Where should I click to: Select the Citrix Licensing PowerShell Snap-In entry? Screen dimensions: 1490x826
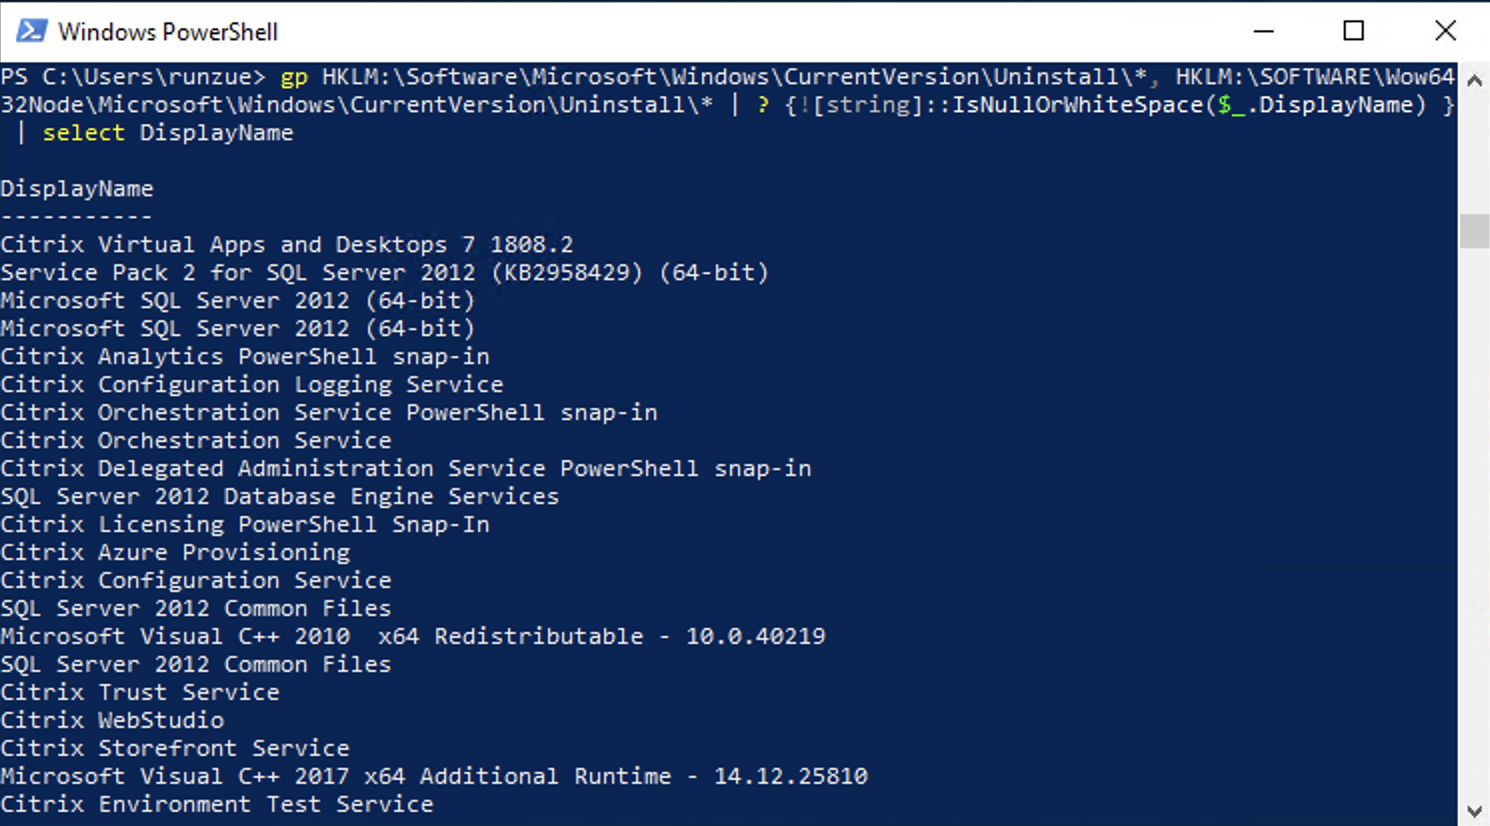(x=245, y=524)
